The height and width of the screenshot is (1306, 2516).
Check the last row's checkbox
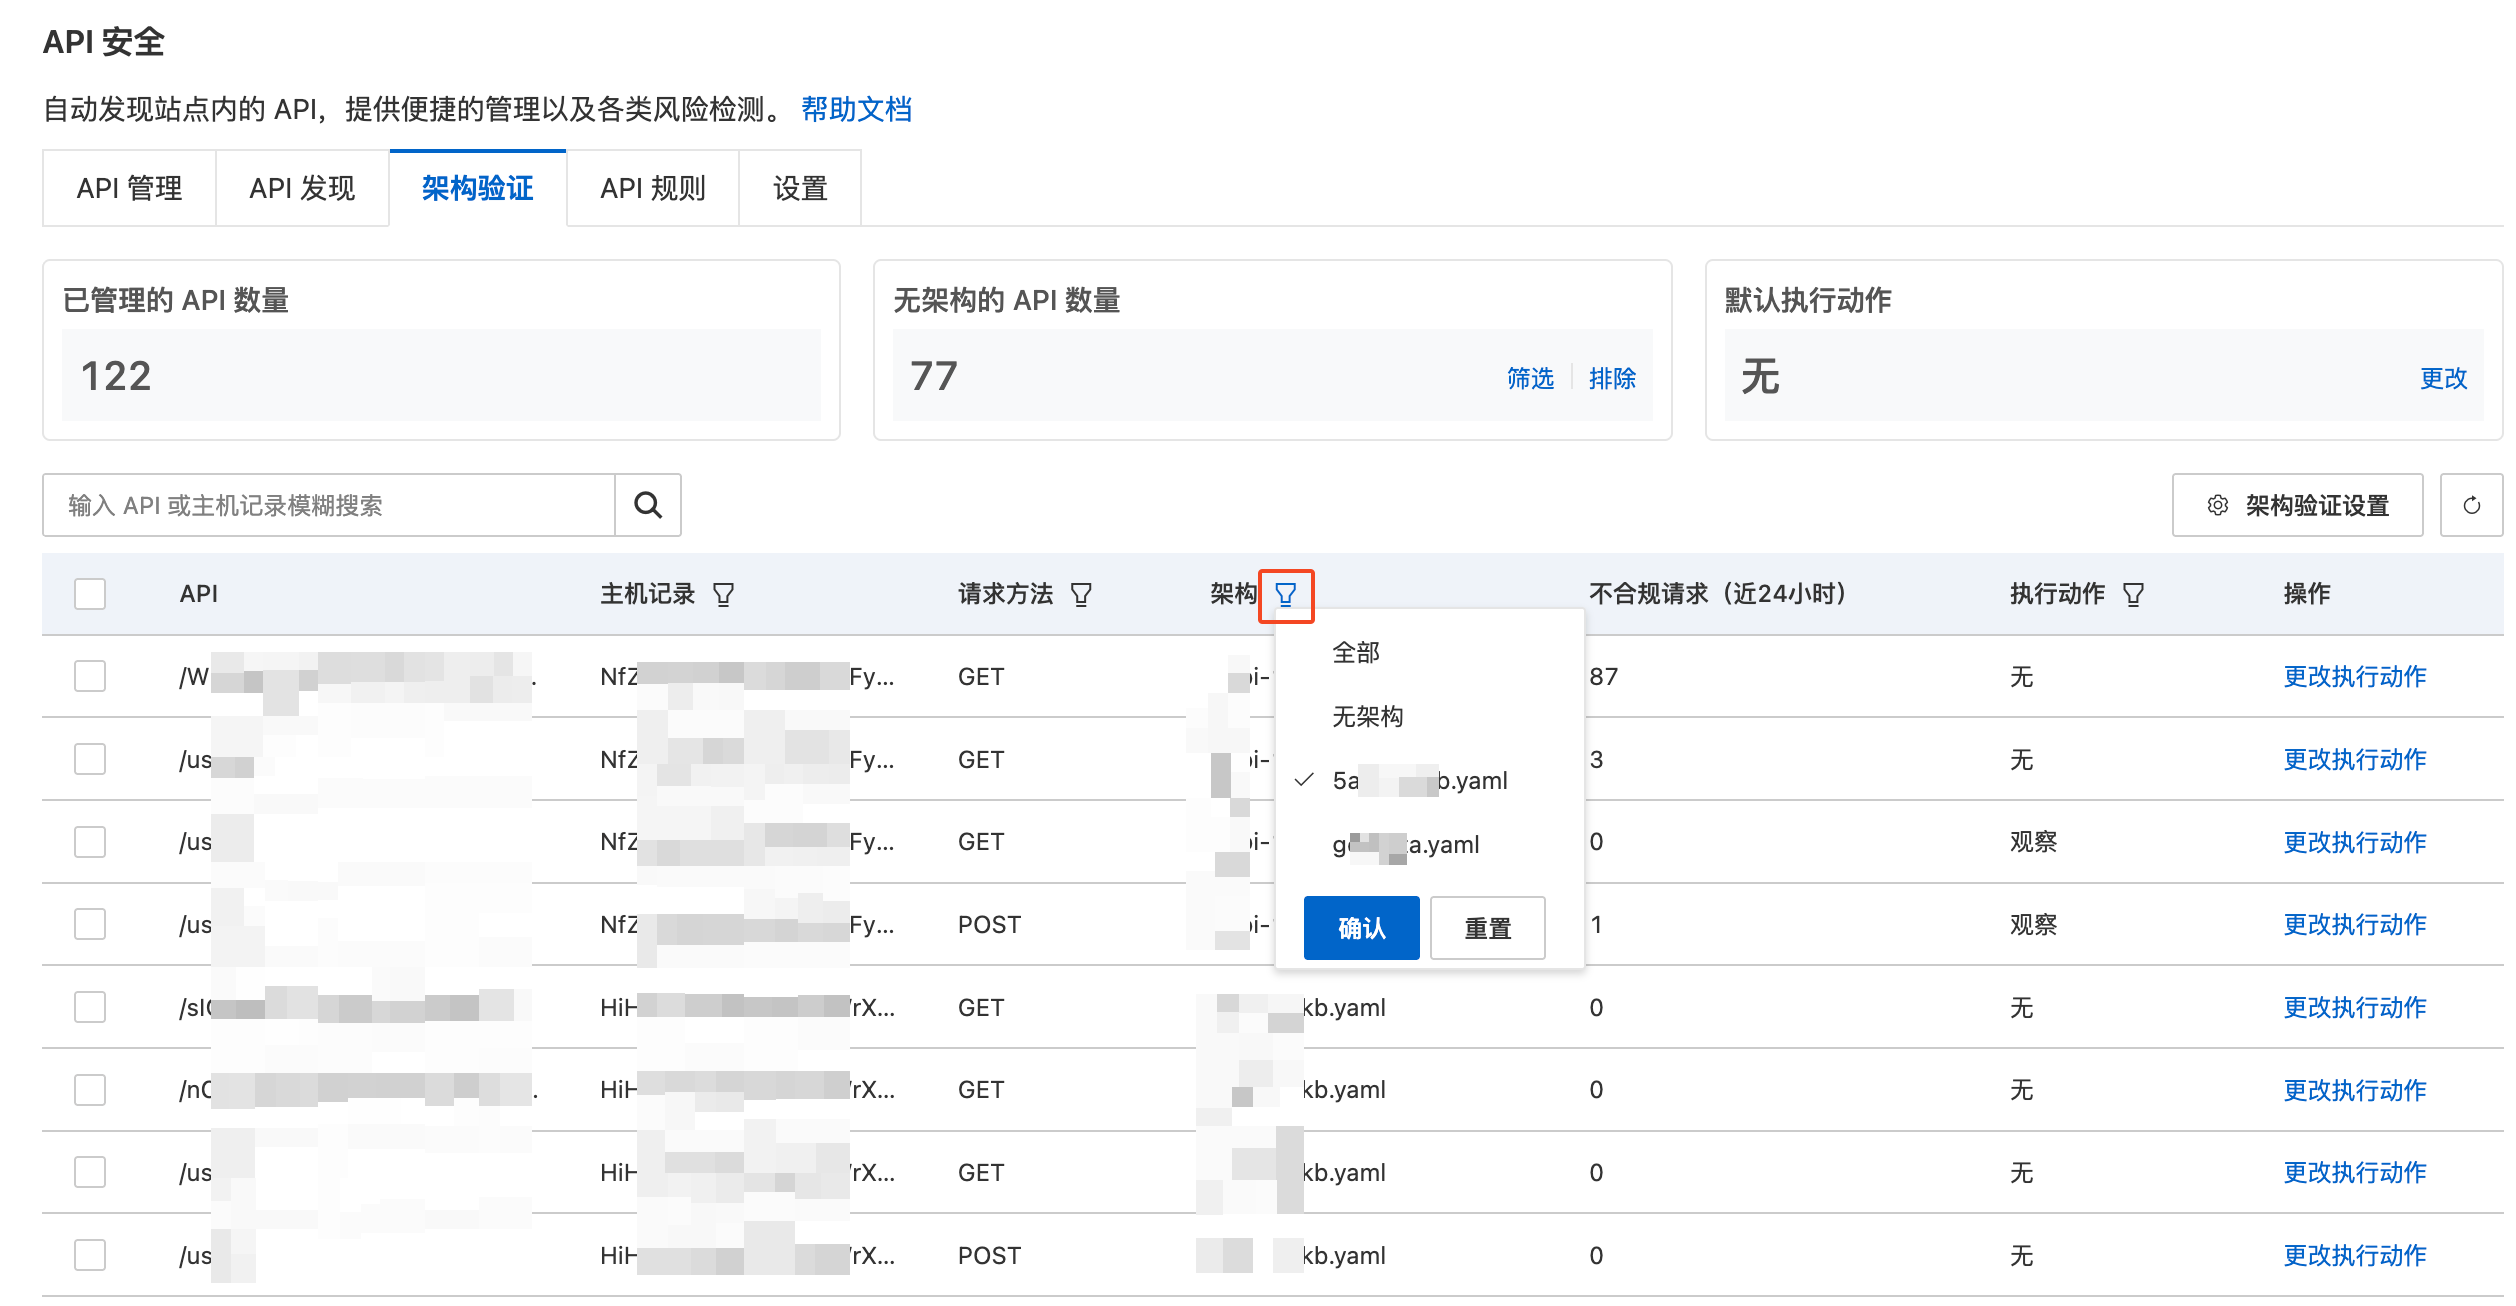coord(90,1255)
